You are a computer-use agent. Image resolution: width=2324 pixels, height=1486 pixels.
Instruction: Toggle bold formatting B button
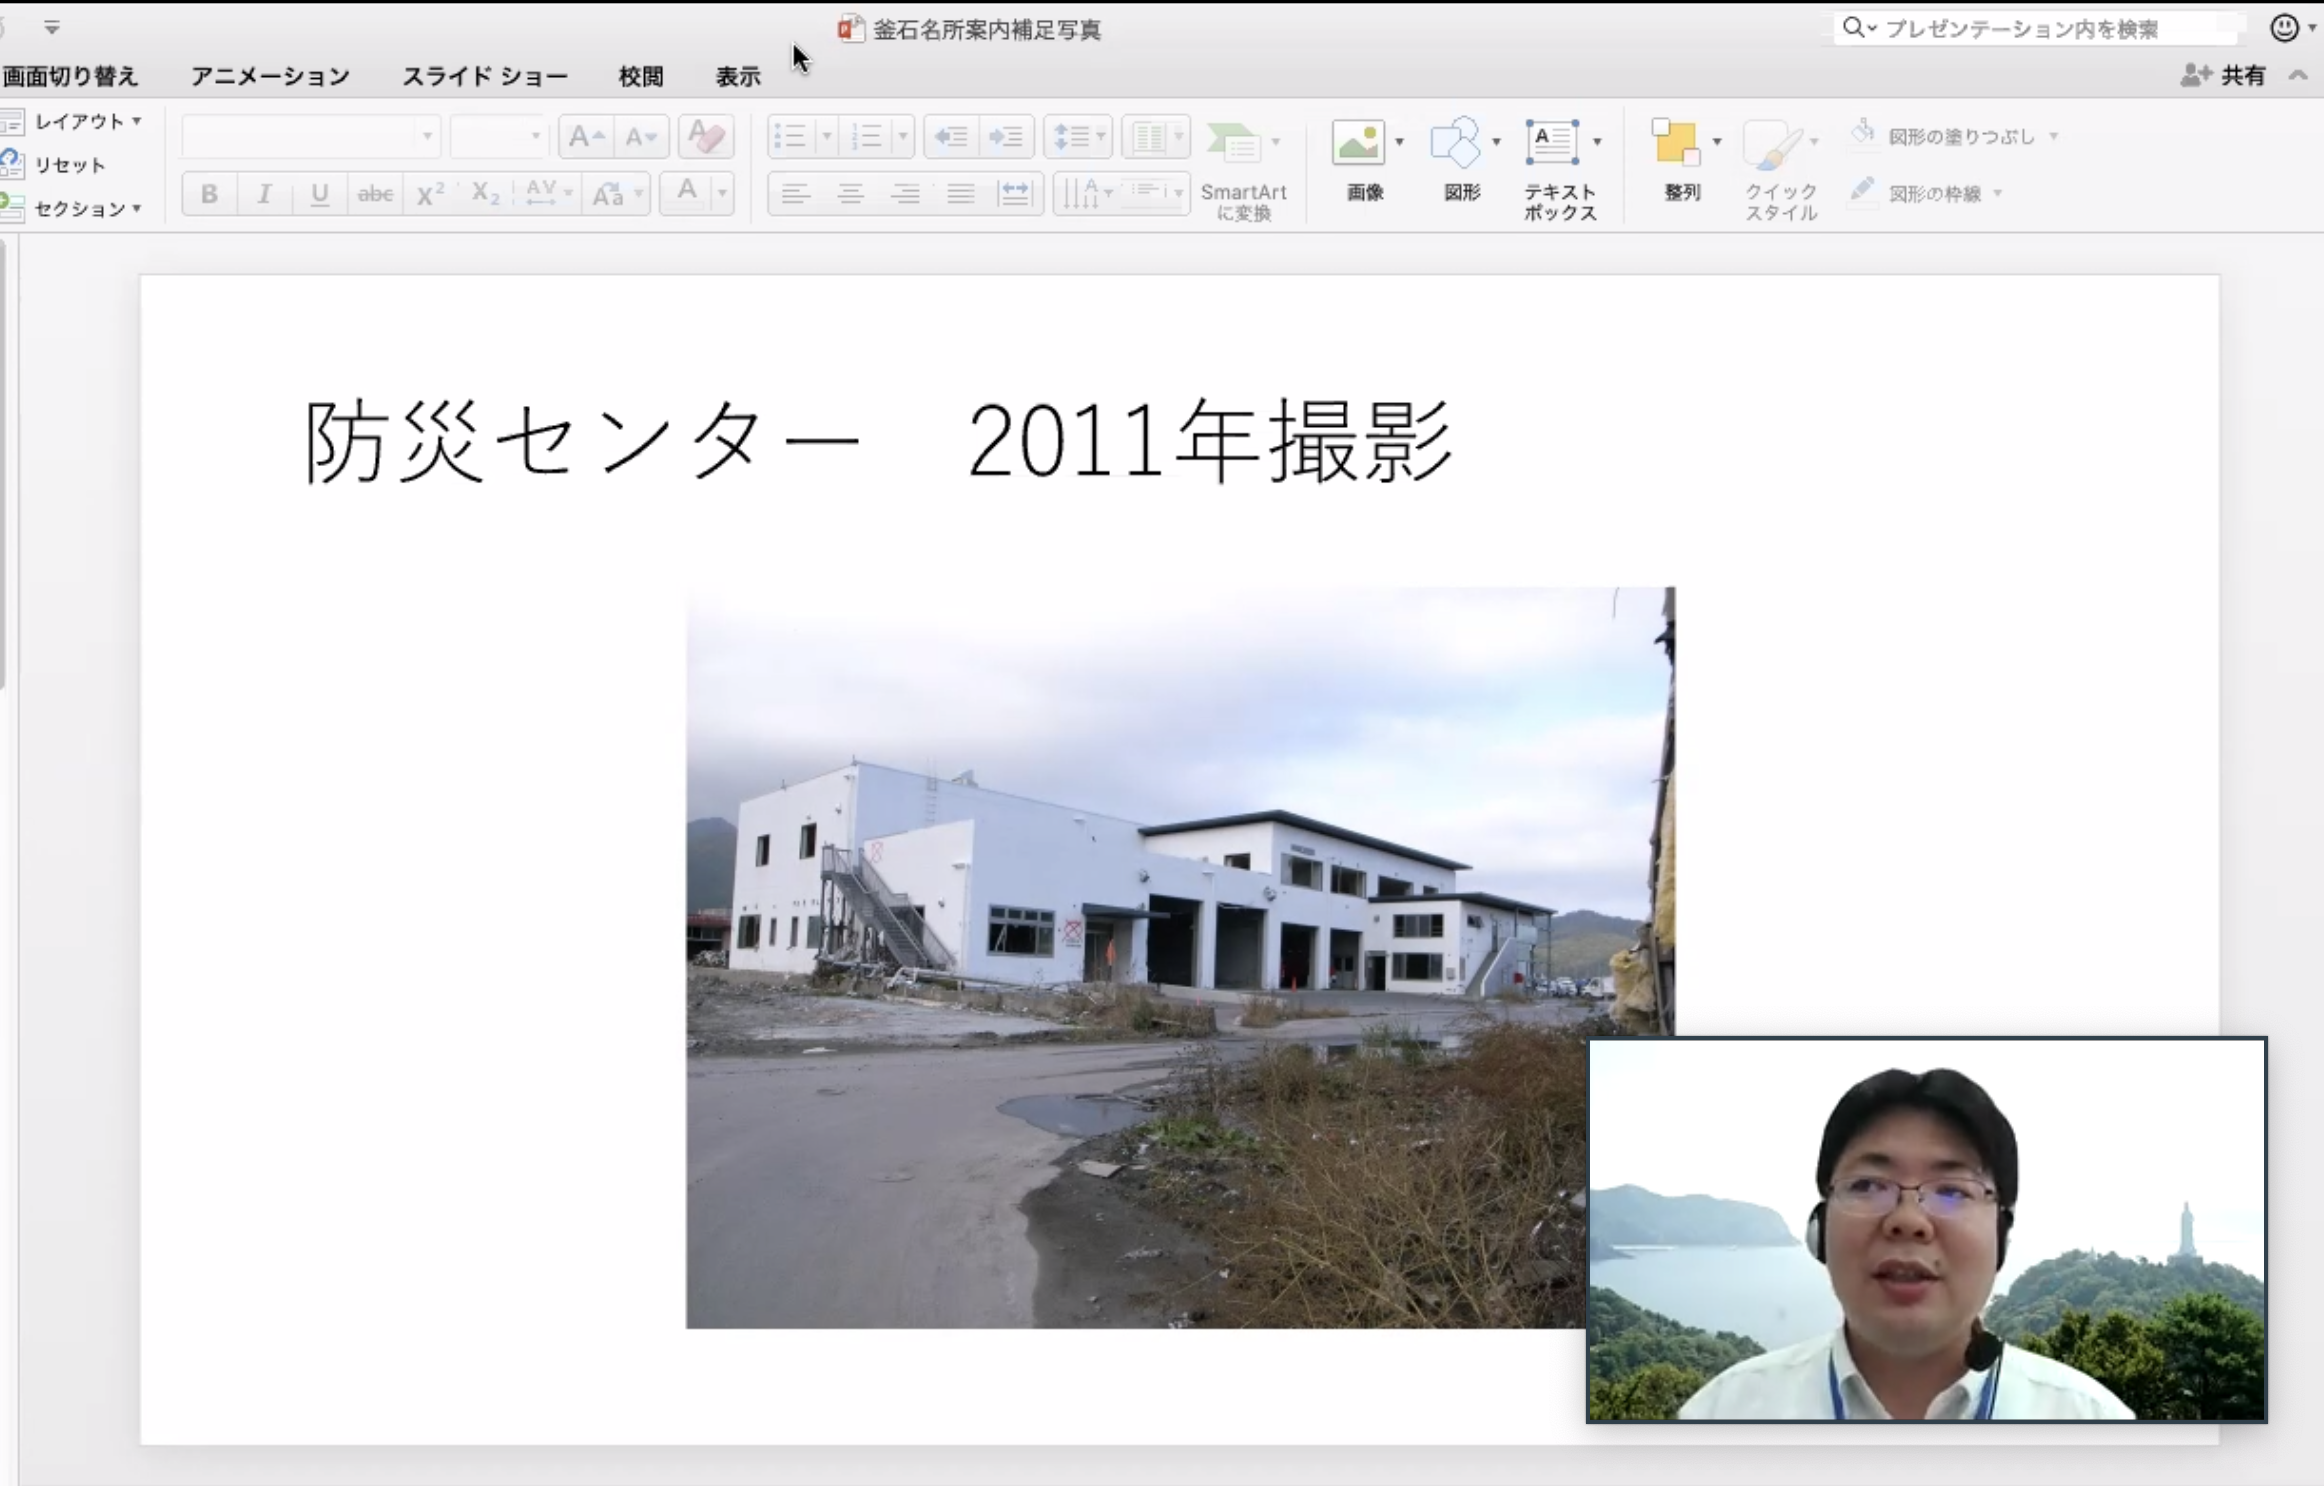point(209,194)
